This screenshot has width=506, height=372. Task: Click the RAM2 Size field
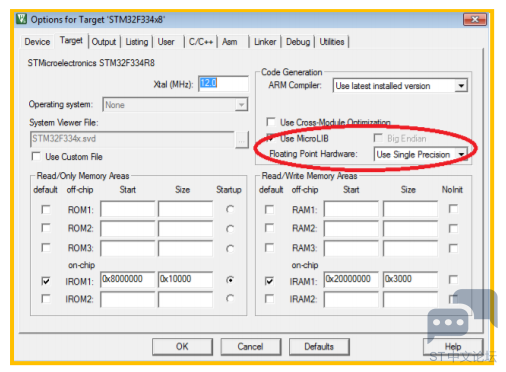tap(410, 229)
